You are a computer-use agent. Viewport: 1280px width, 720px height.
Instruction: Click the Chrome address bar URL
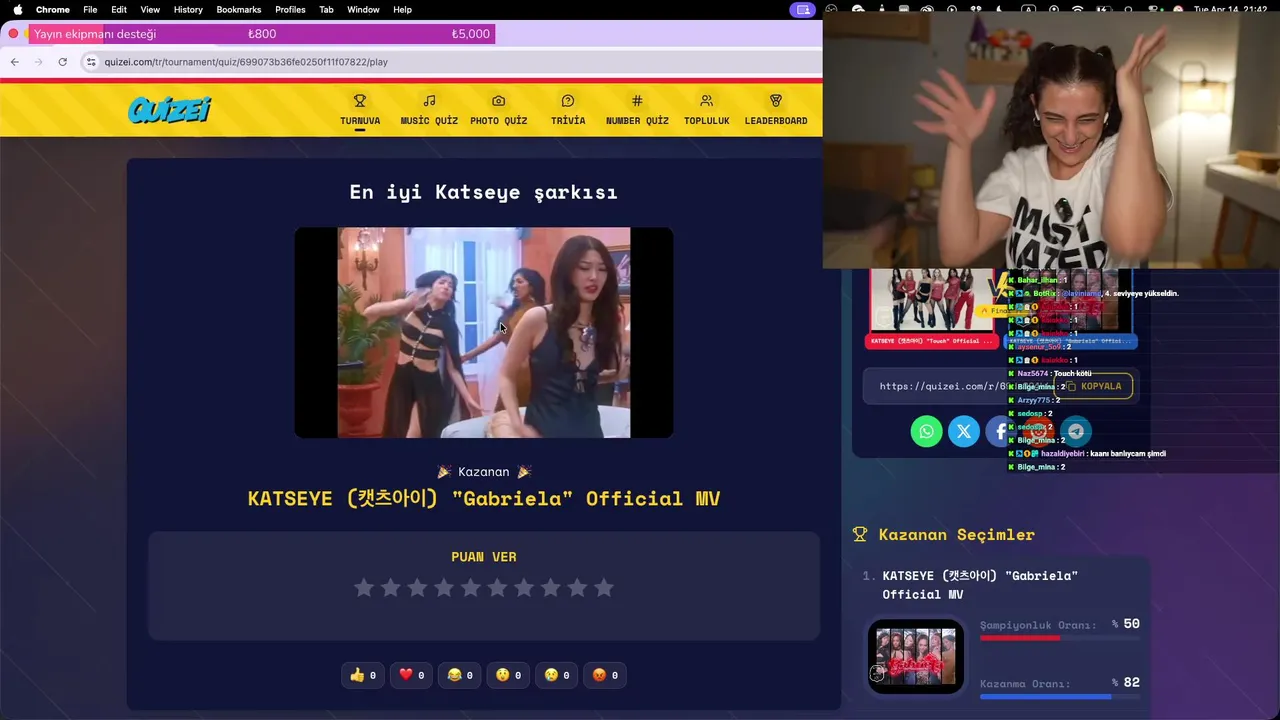click(x=246, y=62)
